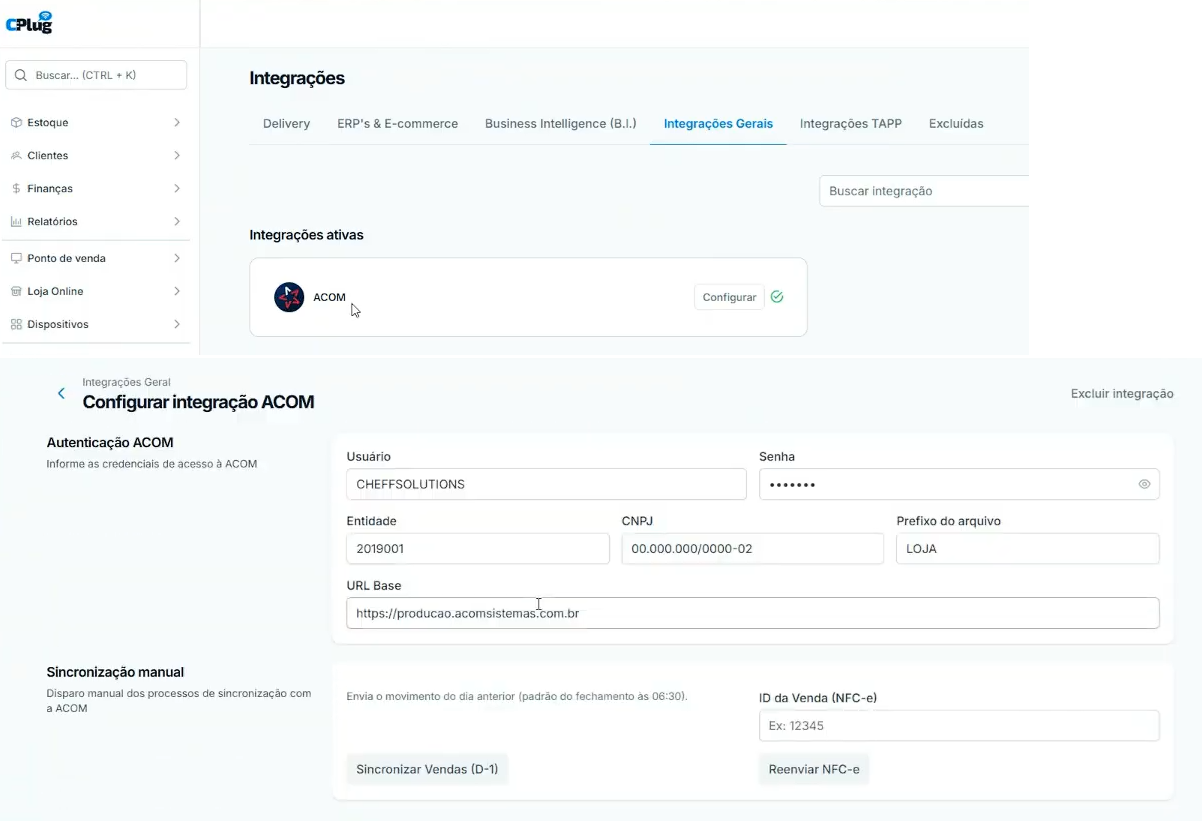Click the CPlug logo
The height and width of the screenshot is (821, 1202).
click(x=29, y=22)
